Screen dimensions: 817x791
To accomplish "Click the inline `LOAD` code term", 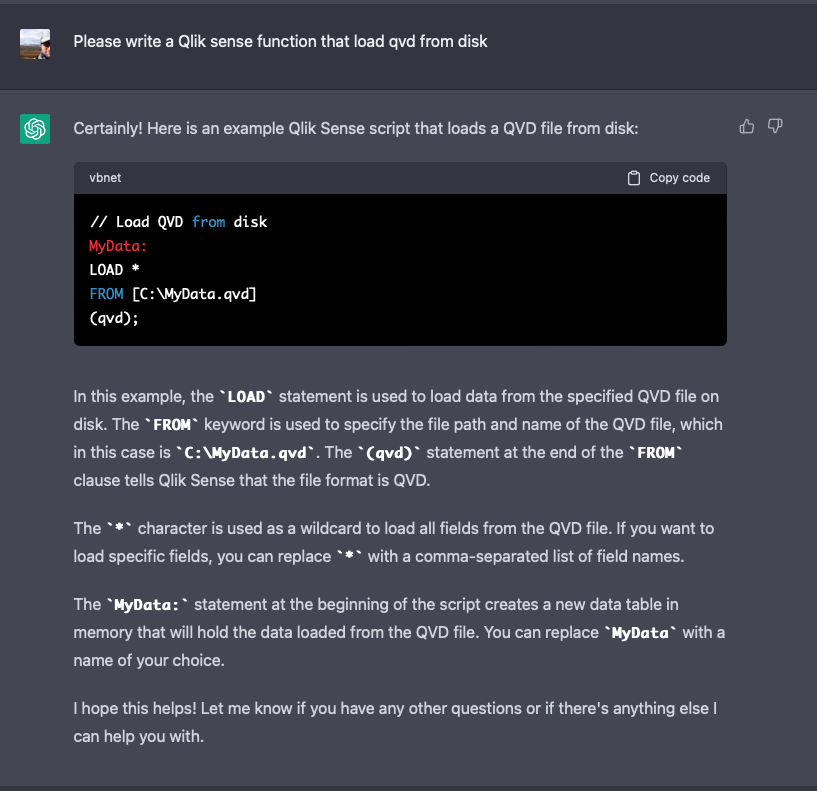I will point(246,397).
